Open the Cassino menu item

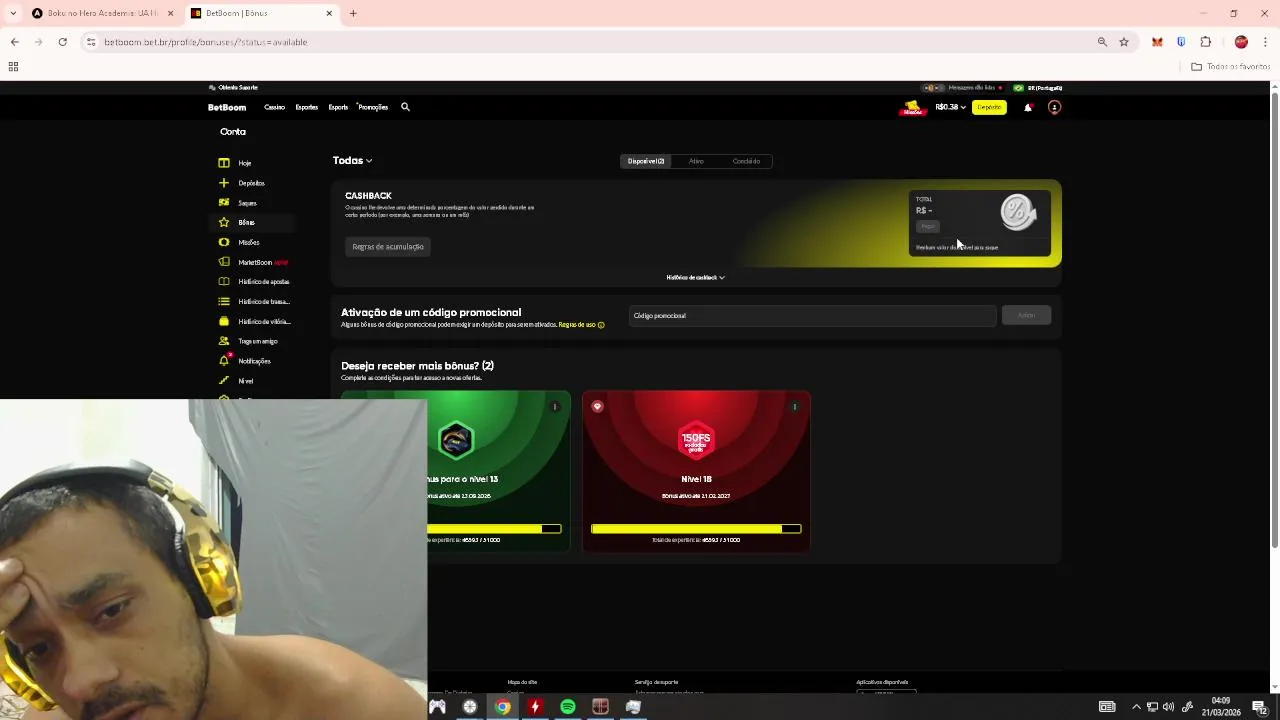tap(274, 107)
